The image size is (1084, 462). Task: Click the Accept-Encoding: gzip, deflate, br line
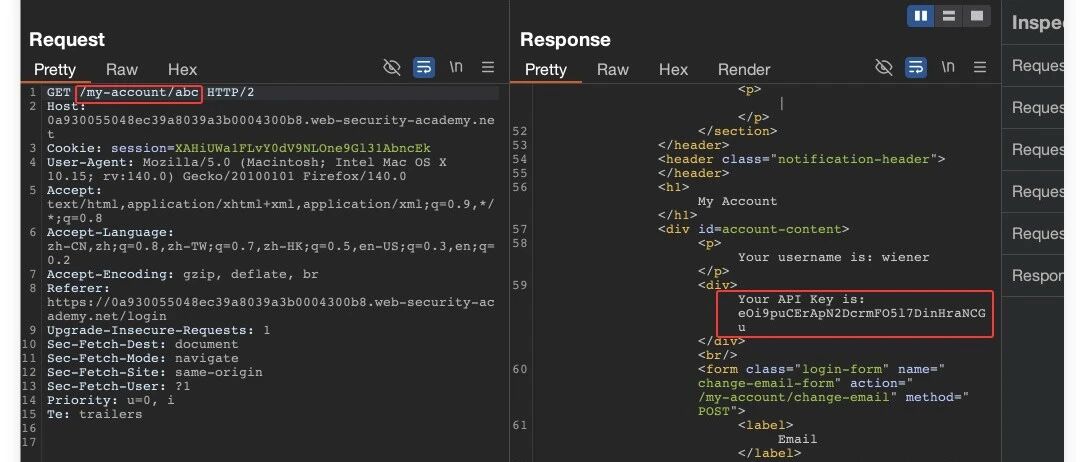183,274
